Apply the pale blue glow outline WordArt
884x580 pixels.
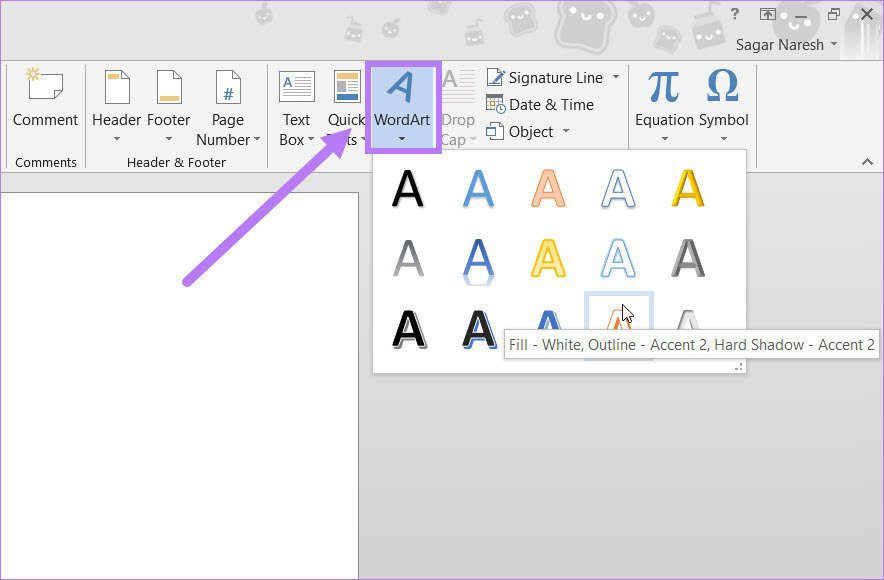[x=618, y=259]
